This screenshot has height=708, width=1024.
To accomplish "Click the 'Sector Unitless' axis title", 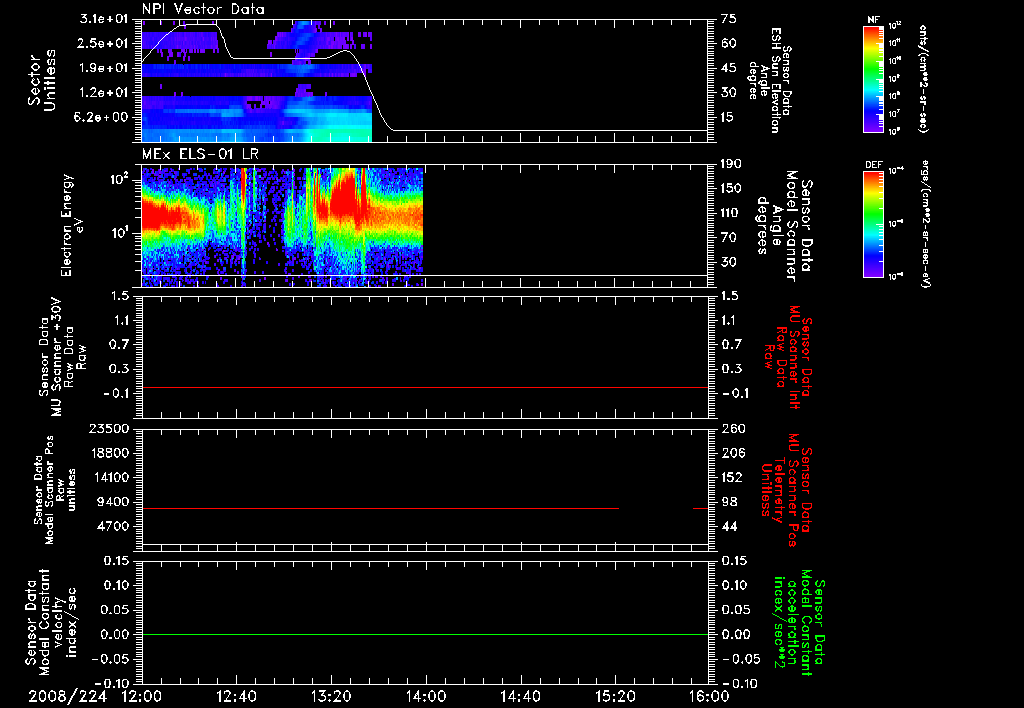I will click(x=42, y=80).
